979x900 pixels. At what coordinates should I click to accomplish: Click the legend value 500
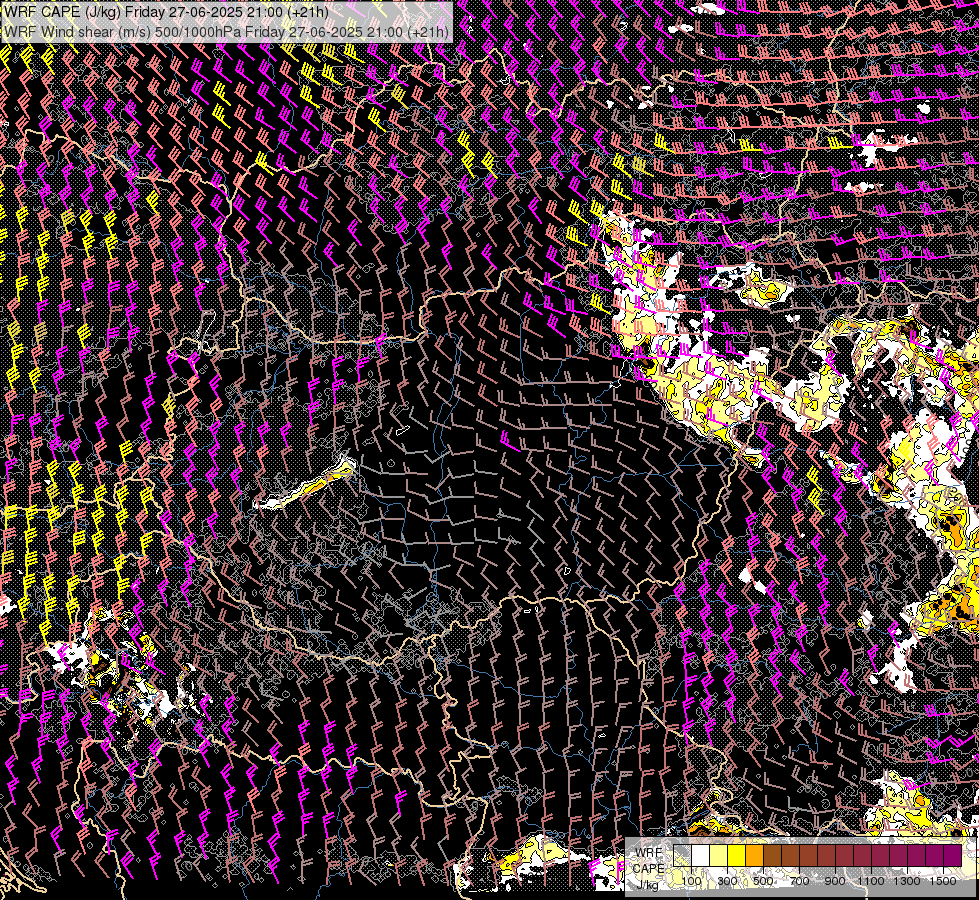(763, 881)
